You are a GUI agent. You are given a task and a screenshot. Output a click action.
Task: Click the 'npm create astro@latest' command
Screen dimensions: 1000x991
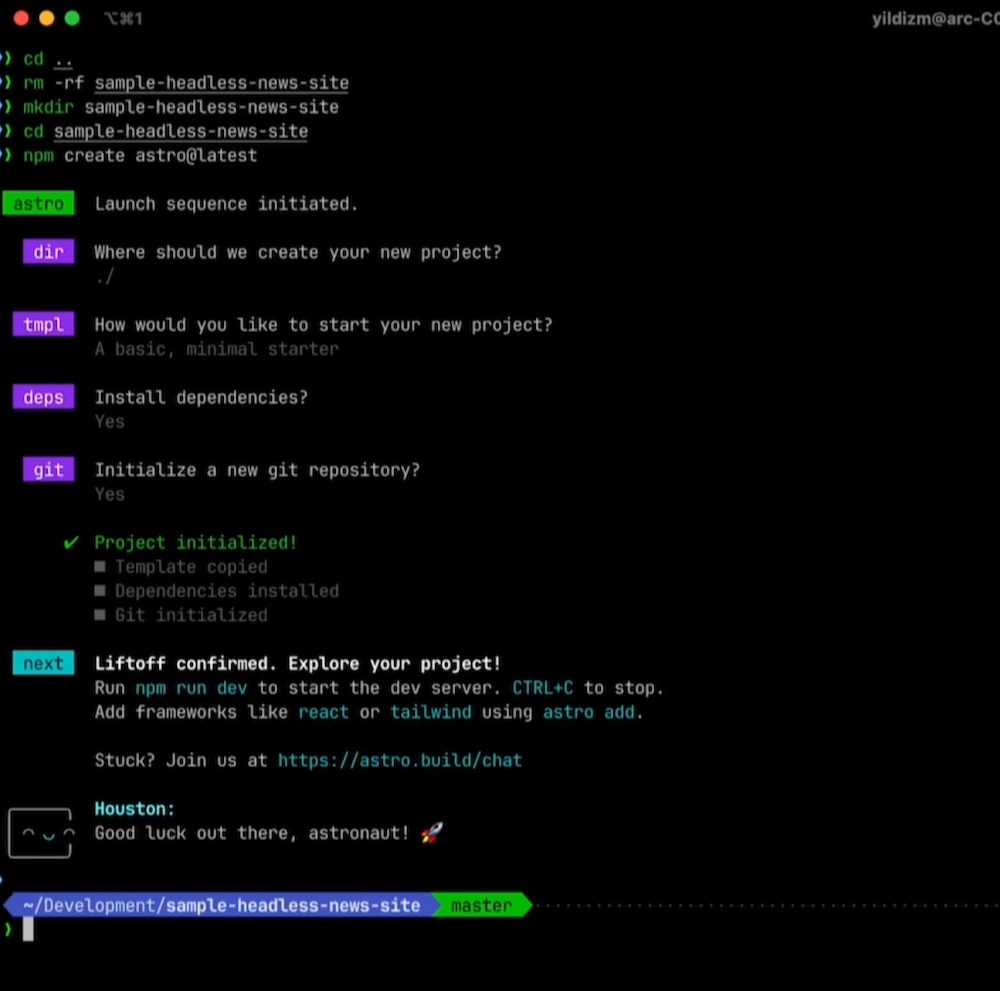(x=140, y=156)
